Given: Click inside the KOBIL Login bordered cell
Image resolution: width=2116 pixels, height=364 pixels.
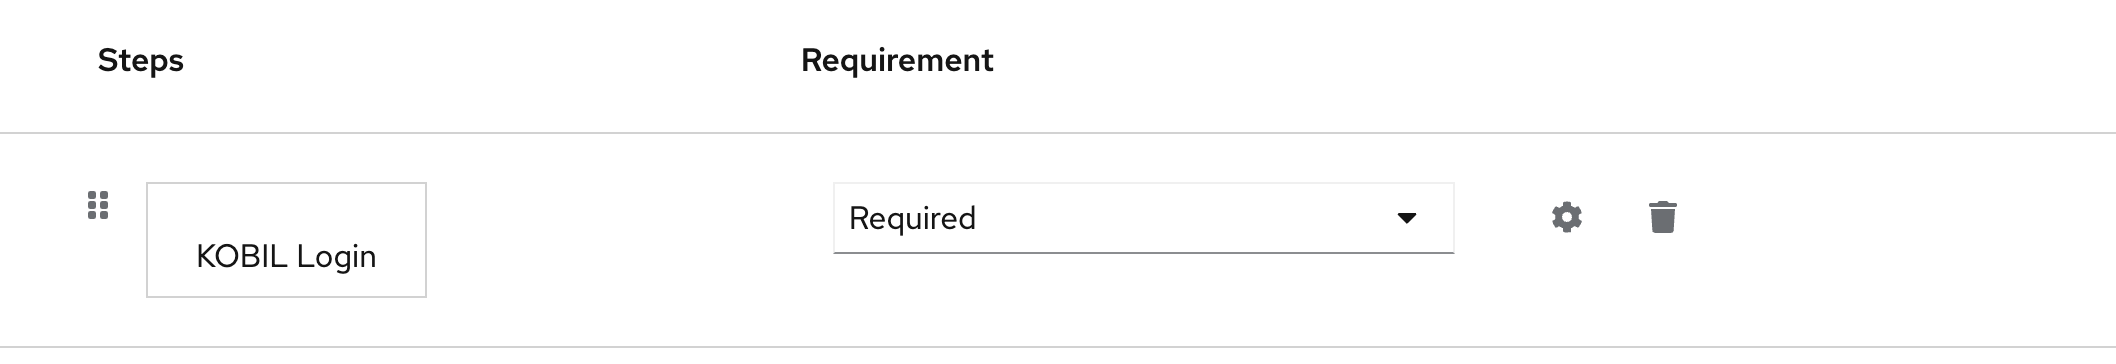Looking at the screenshot, I should 286,240.
